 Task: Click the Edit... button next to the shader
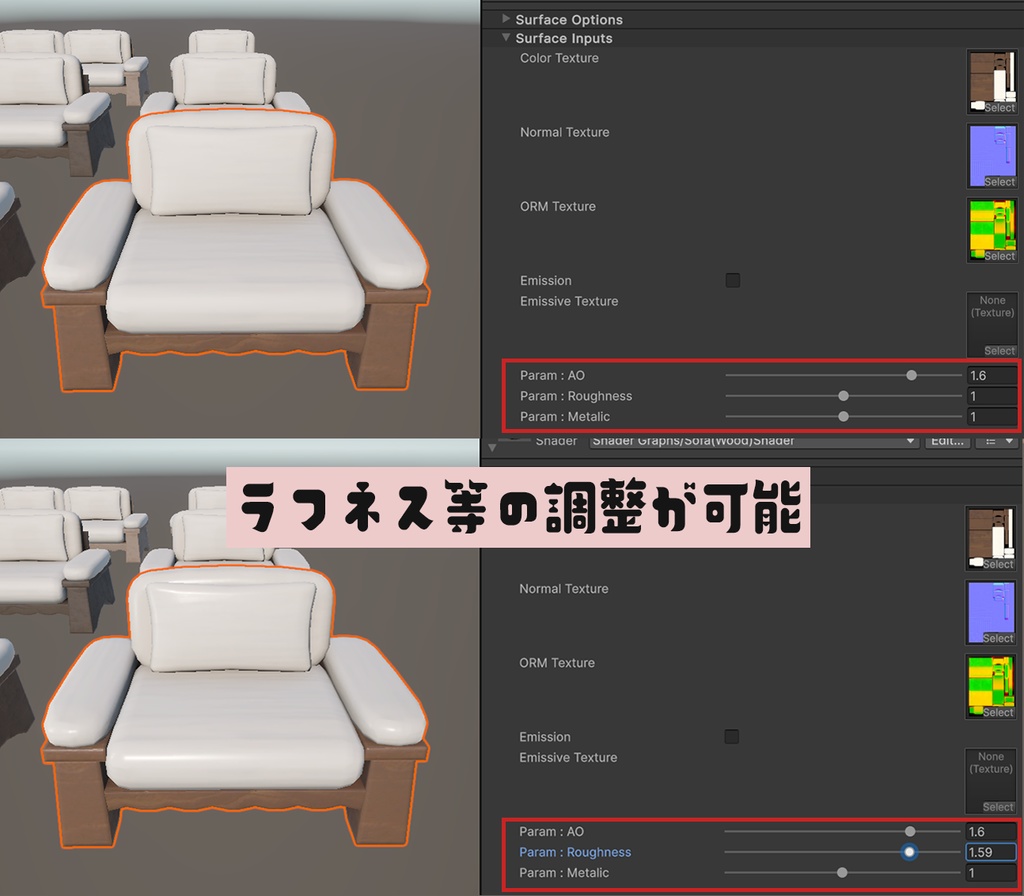click(946, 441)
